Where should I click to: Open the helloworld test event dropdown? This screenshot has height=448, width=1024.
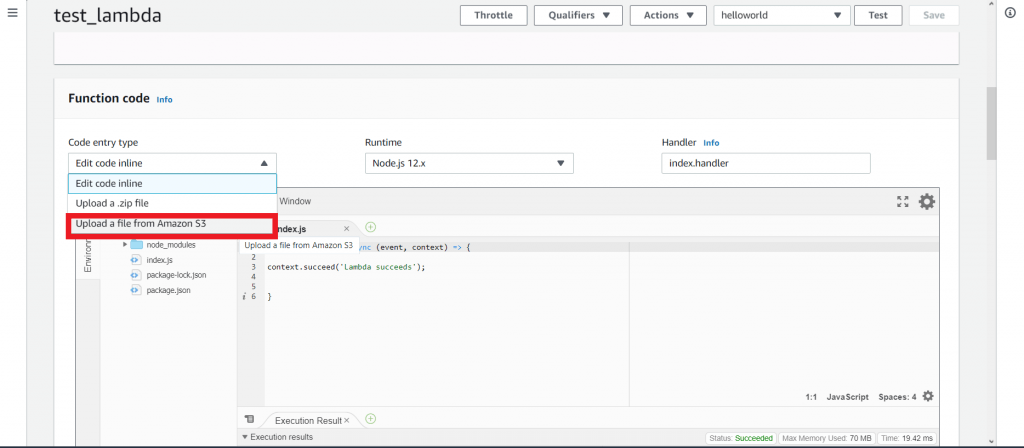coord(780,15)
